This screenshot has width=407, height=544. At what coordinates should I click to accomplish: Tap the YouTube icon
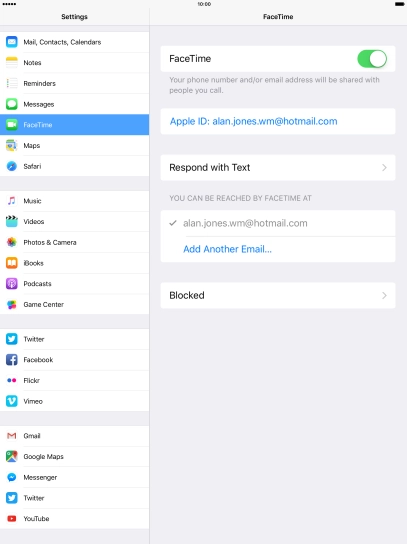point(11,519)
